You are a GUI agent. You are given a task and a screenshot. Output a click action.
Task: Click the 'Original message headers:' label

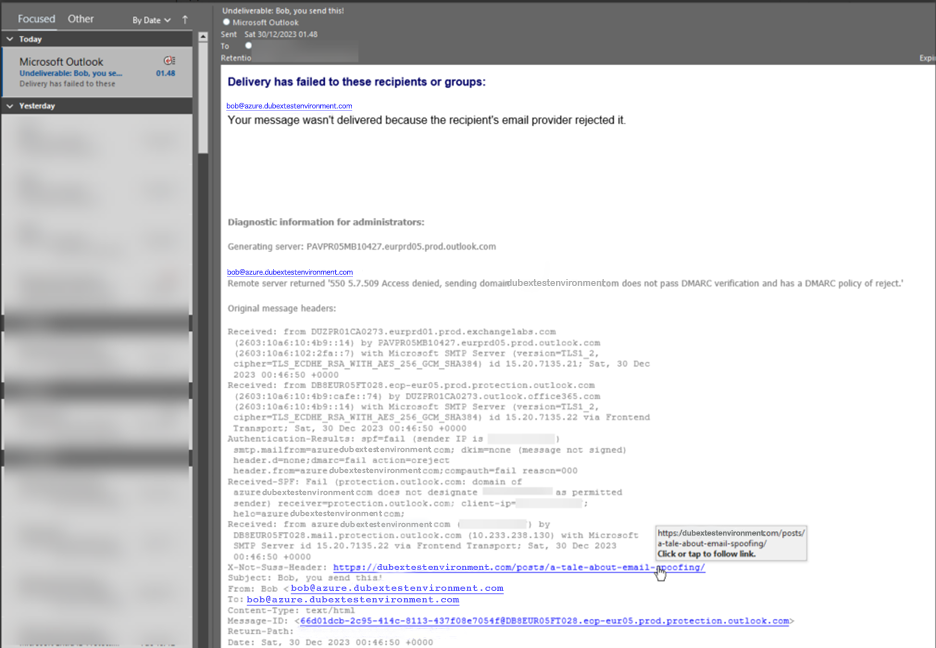(x=282, y=308)
